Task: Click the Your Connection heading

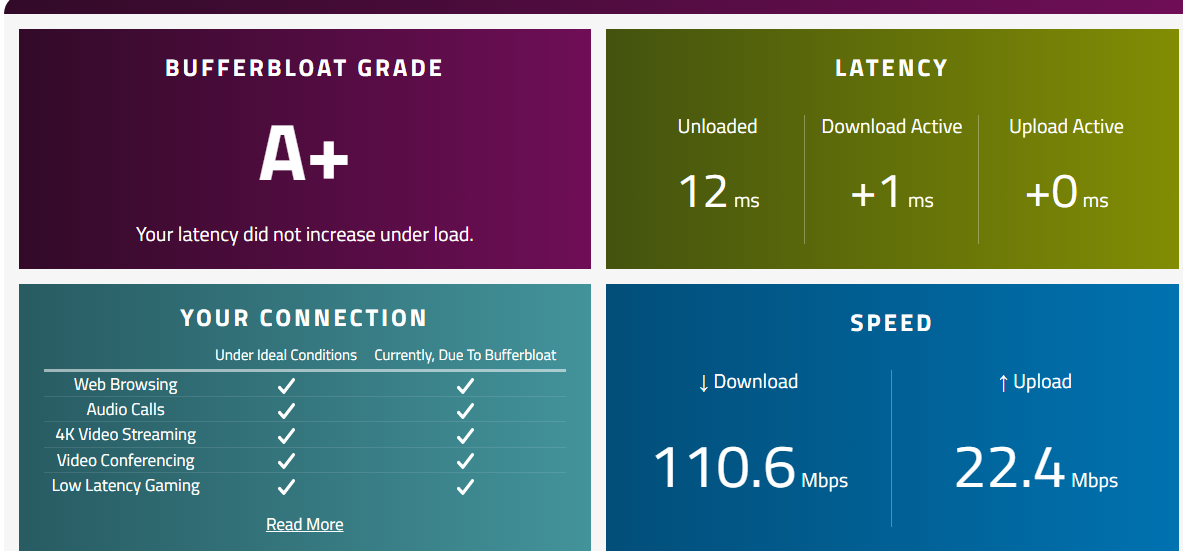Action: click(x=304, y=318)
